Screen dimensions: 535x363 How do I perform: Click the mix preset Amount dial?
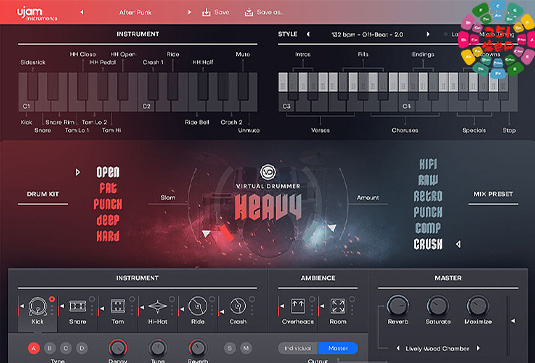332,227
